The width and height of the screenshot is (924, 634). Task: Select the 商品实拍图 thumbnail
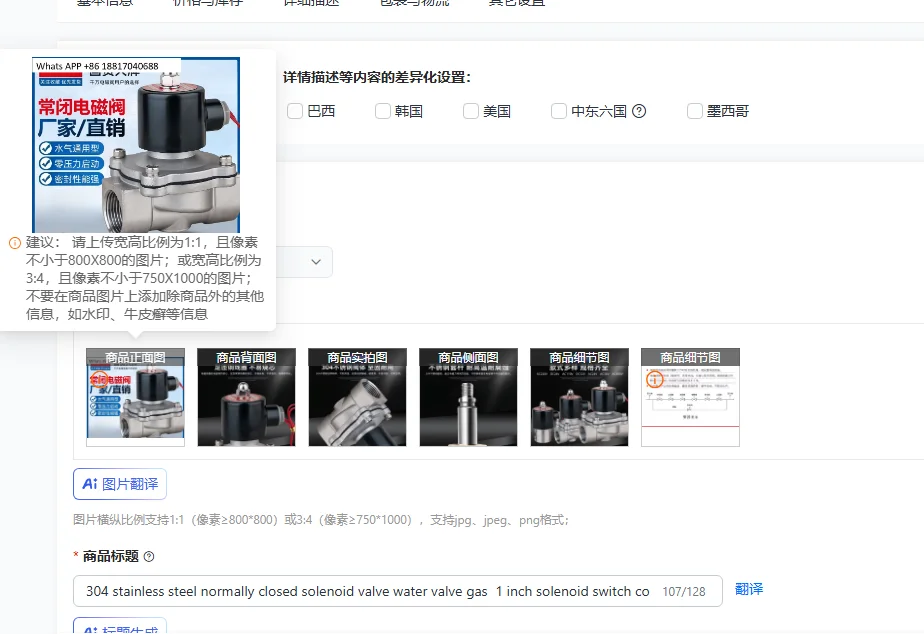tap(357, 397)
